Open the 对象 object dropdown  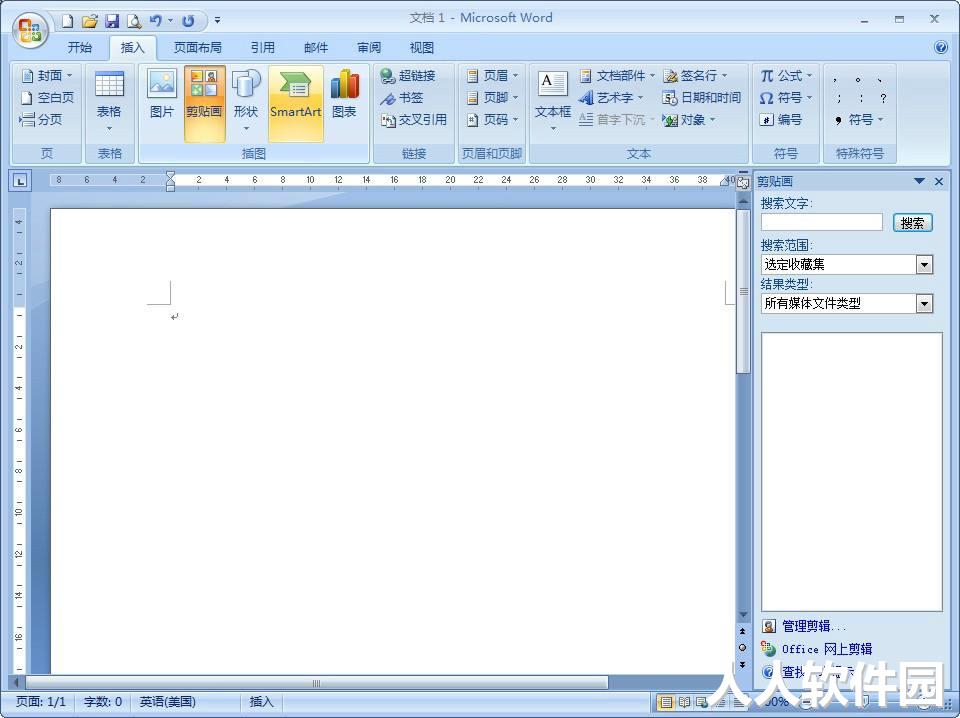pyautogui.click(x=689, y=119)
